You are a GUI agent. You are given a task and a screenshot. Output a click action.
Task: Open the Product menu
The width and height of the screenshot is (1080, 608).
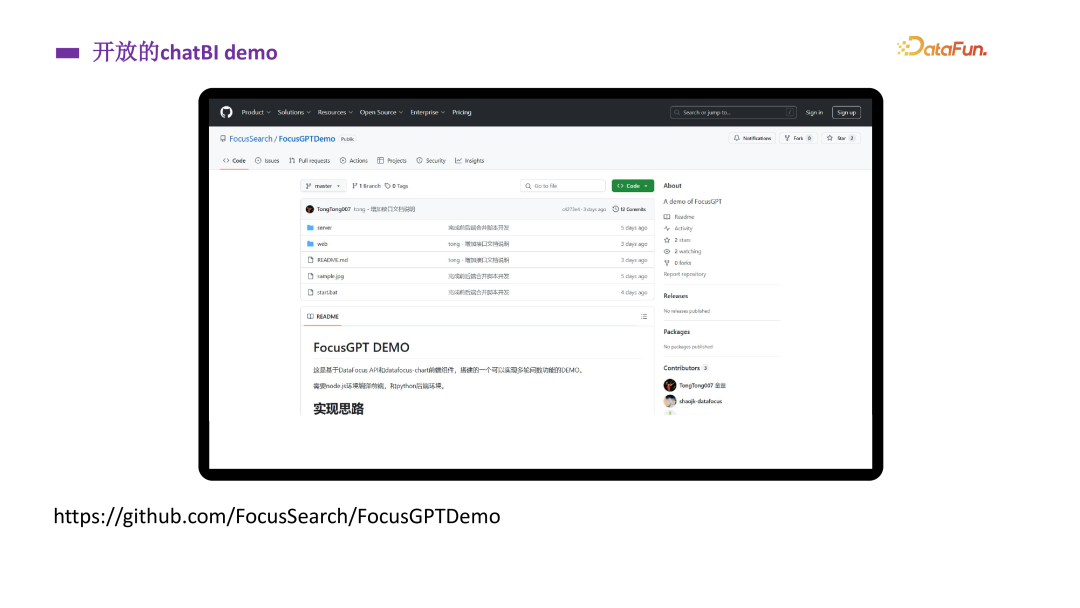tap(256, 112)
